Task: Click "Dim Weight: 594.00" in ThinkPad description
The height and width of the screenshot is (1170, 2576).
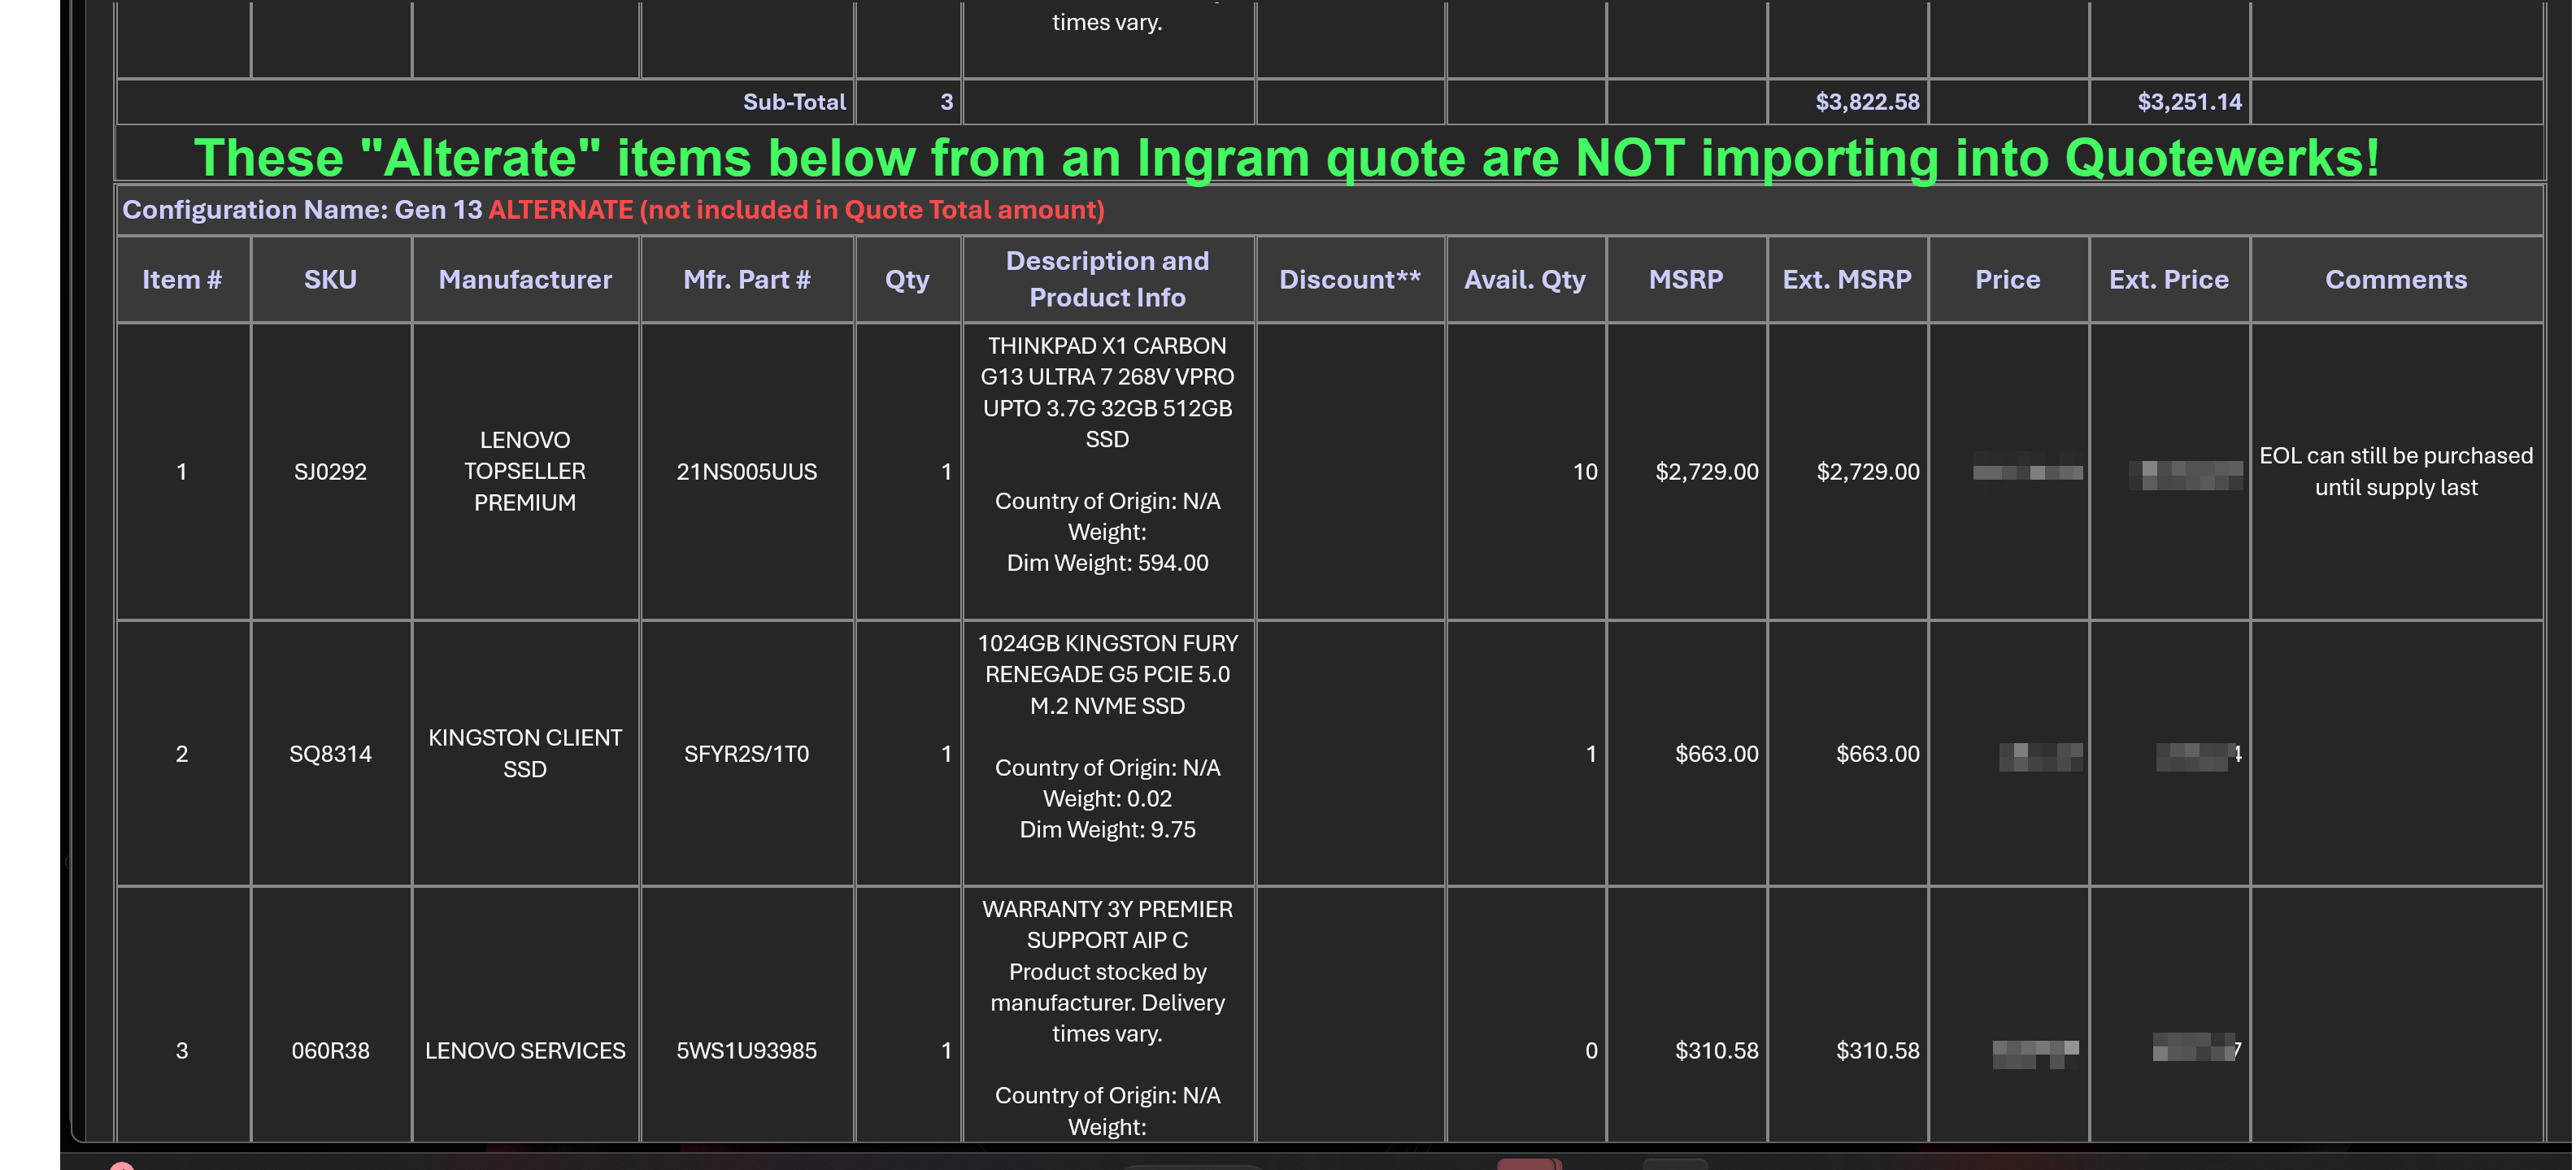Action: click(1107, 562)
